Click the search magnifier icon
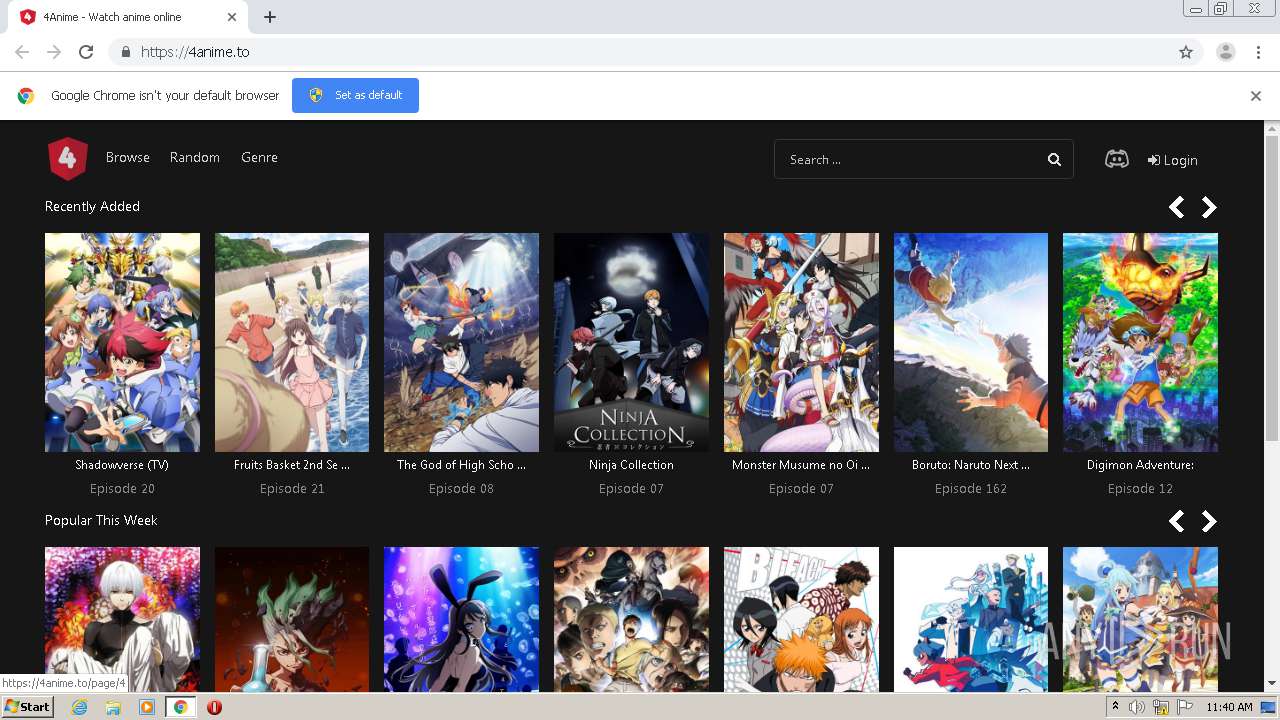 point(1054,160)
